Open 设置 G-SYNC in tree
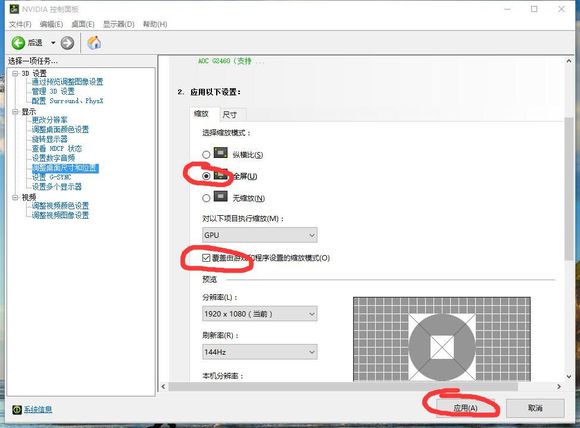Screen dimensions: 580x428 51,177
